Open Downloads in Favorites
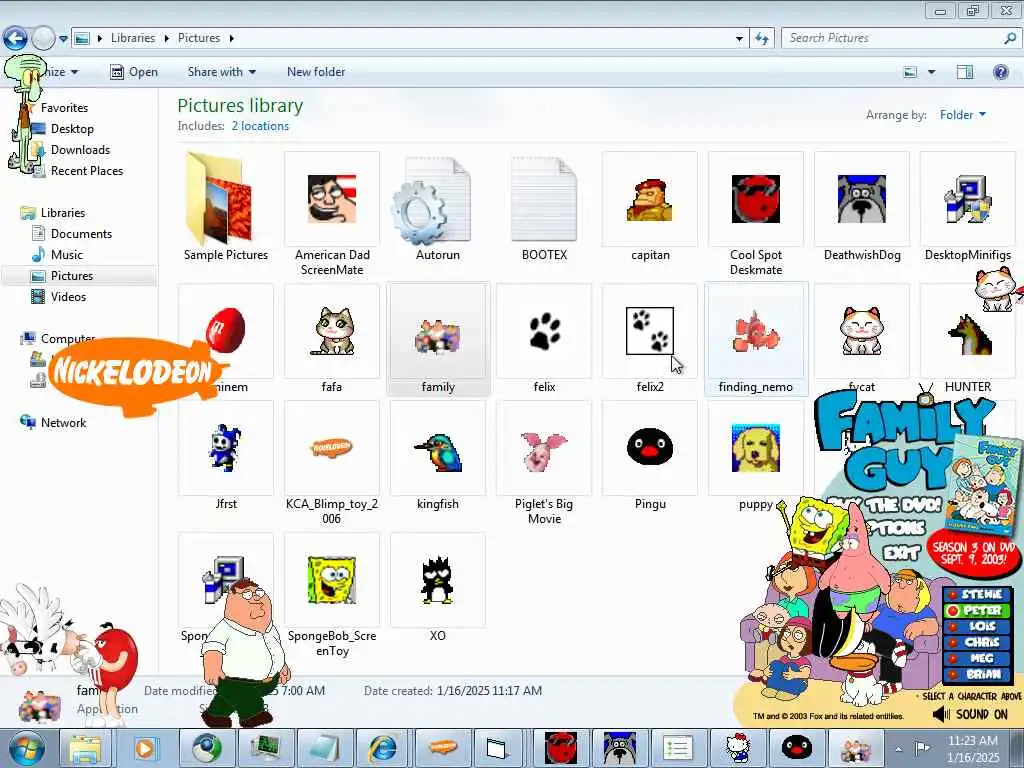1024x768 pixels. 80,150
